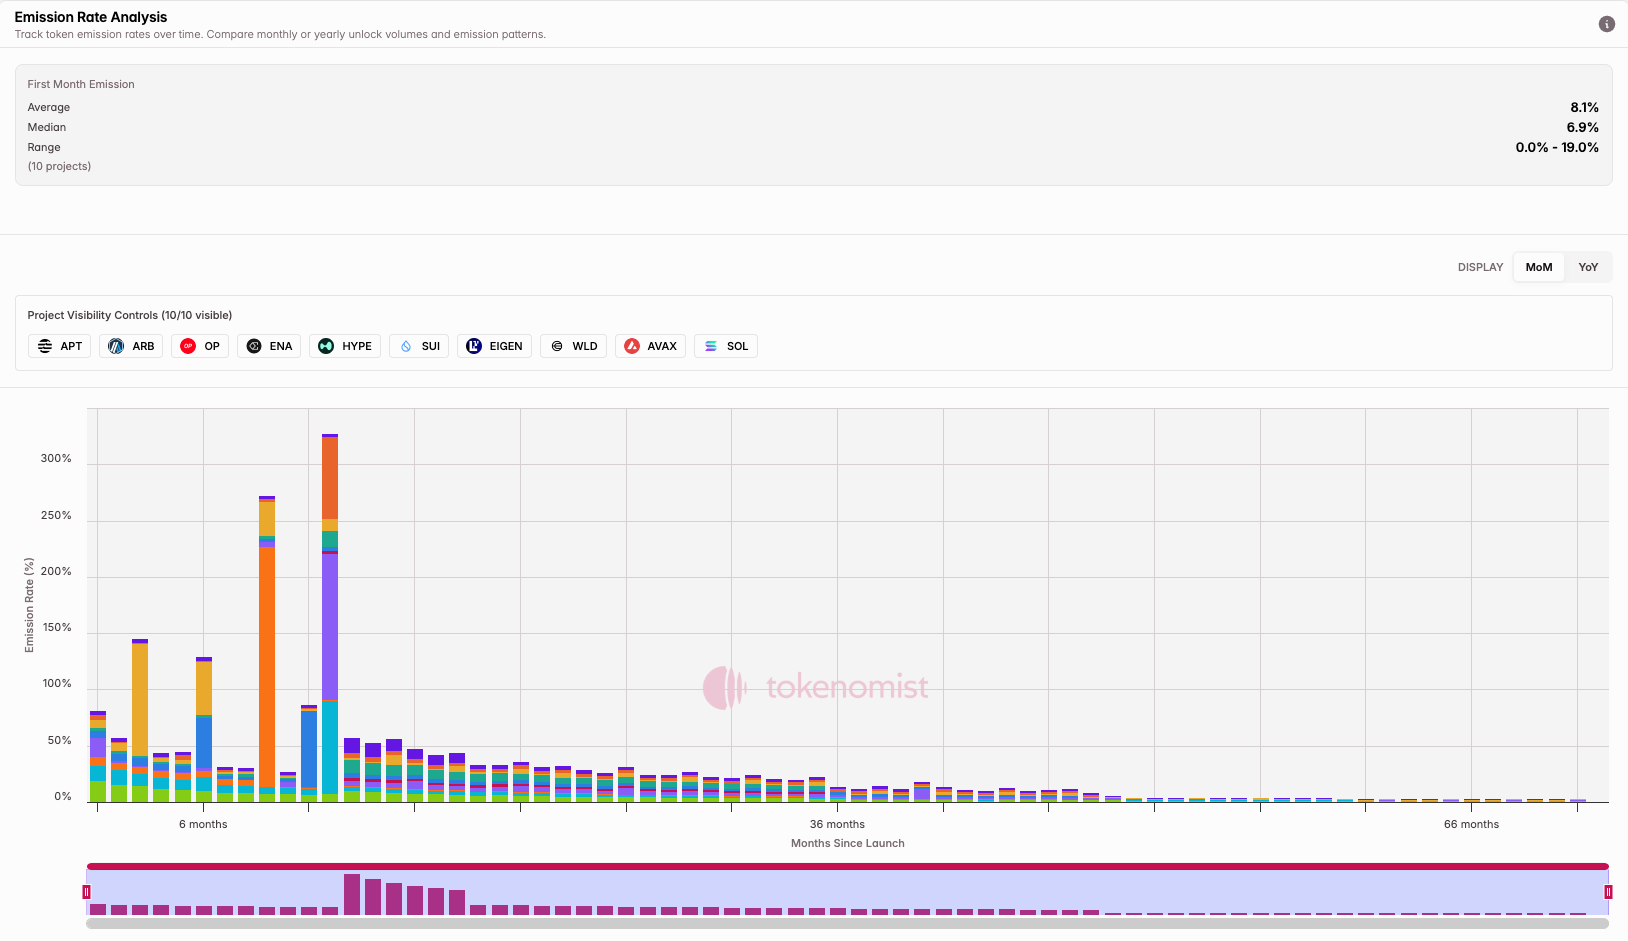The height and width of the screenshot is (941, 1628).
Task: Click the tokenomist watermark logo
Action: 816,687
